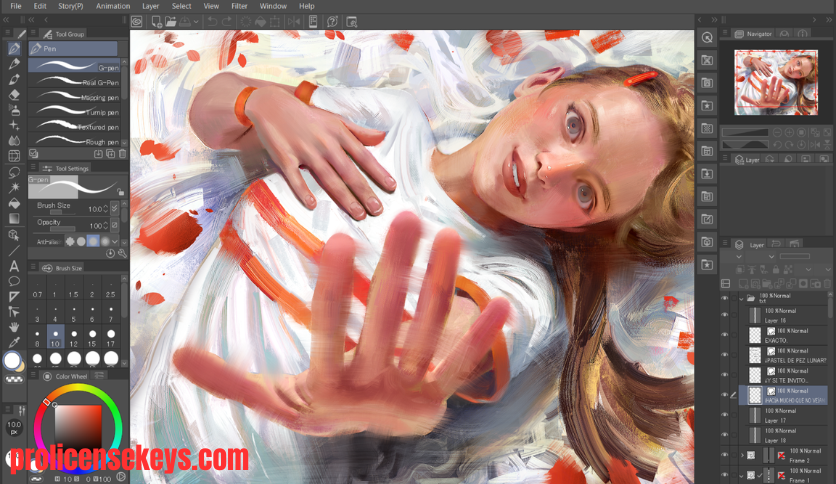
Task: Switch to the Navigator tab
Action: pos(753,34)
